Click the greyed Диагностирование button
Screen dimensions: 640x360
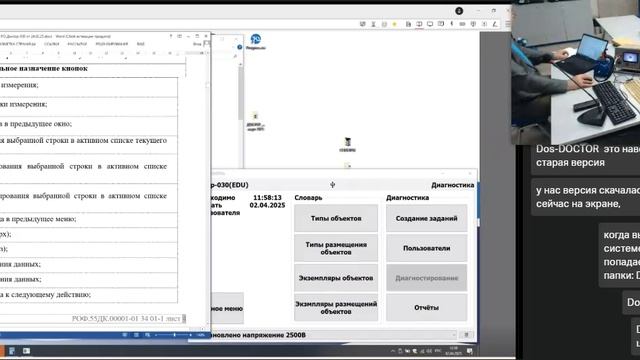pos(427,278)
